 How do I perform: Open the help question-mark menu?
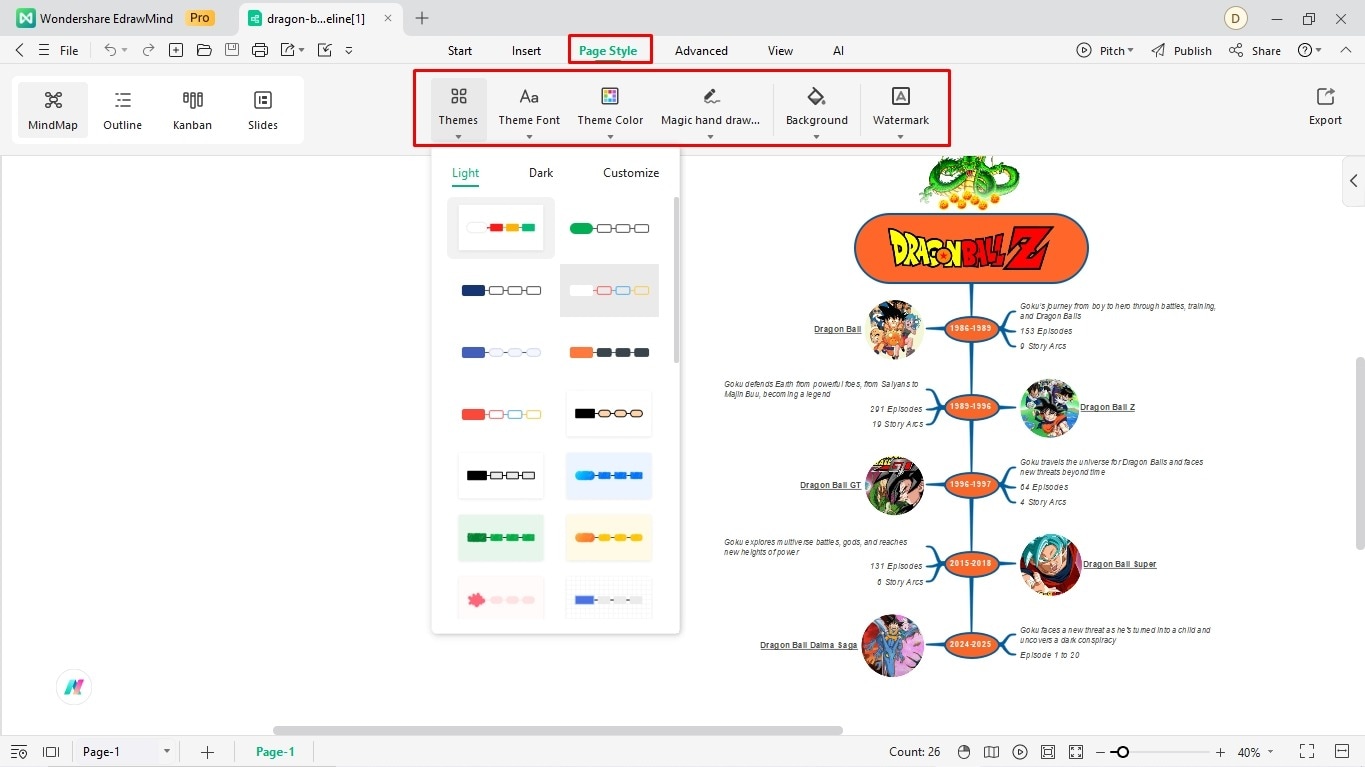coord(1309,51)
